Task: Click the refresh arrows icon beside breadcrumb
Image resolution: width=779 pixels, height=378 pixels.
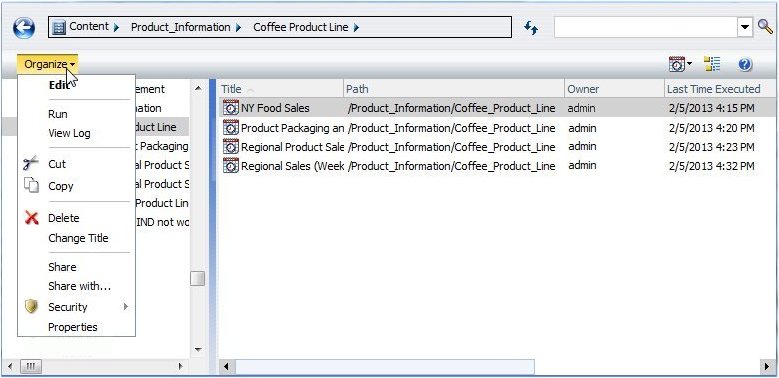Action: point(531,28)
